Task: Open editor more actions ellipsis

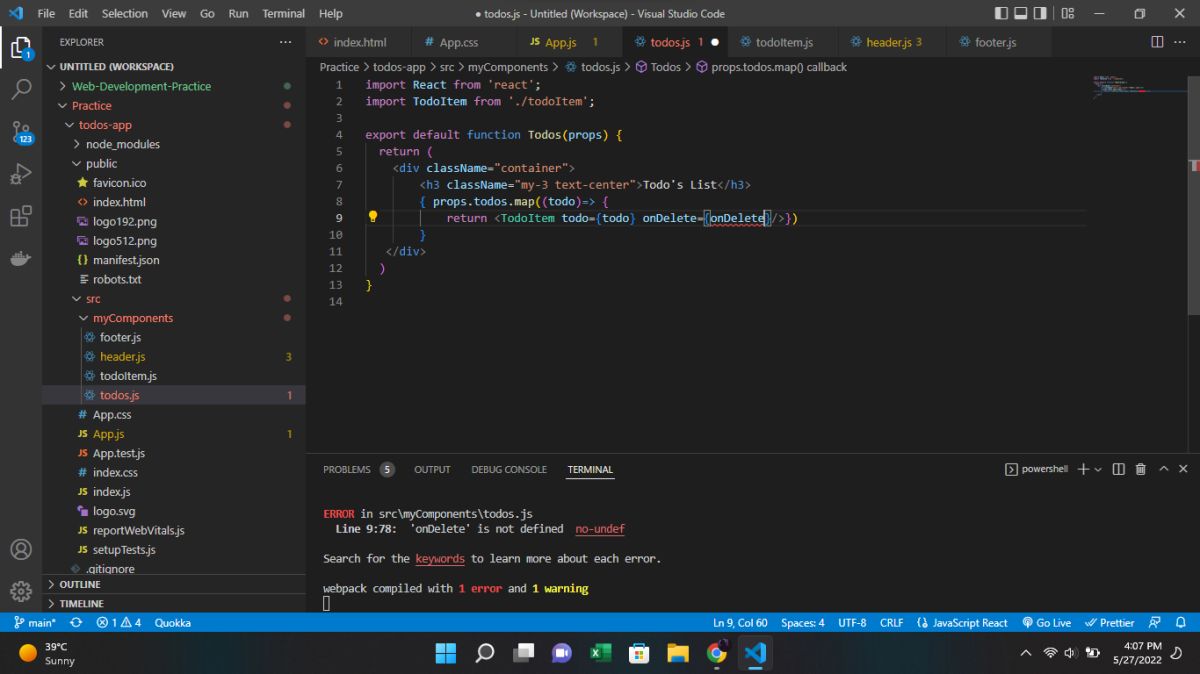Action: 1181,42
